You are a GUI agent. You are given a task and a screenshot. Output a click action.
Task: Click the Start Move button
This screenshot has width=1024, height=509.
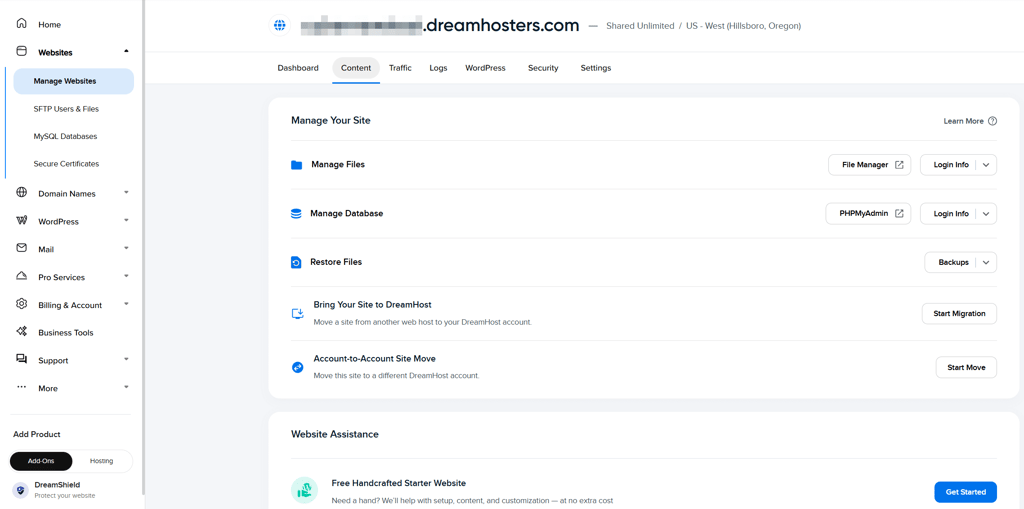pos(967,368)
